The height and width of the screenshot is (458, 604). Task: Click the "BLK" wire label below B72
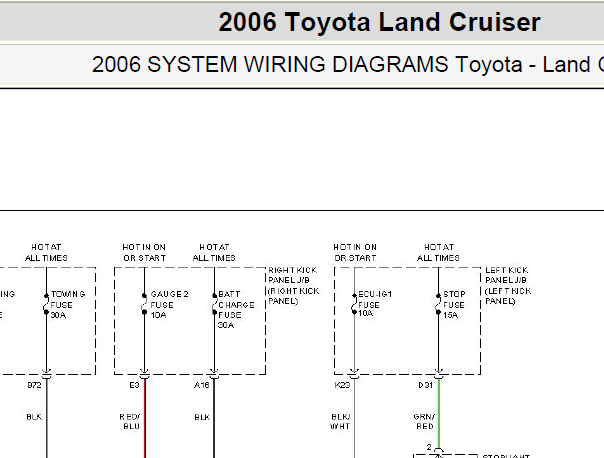coord(34,417)
